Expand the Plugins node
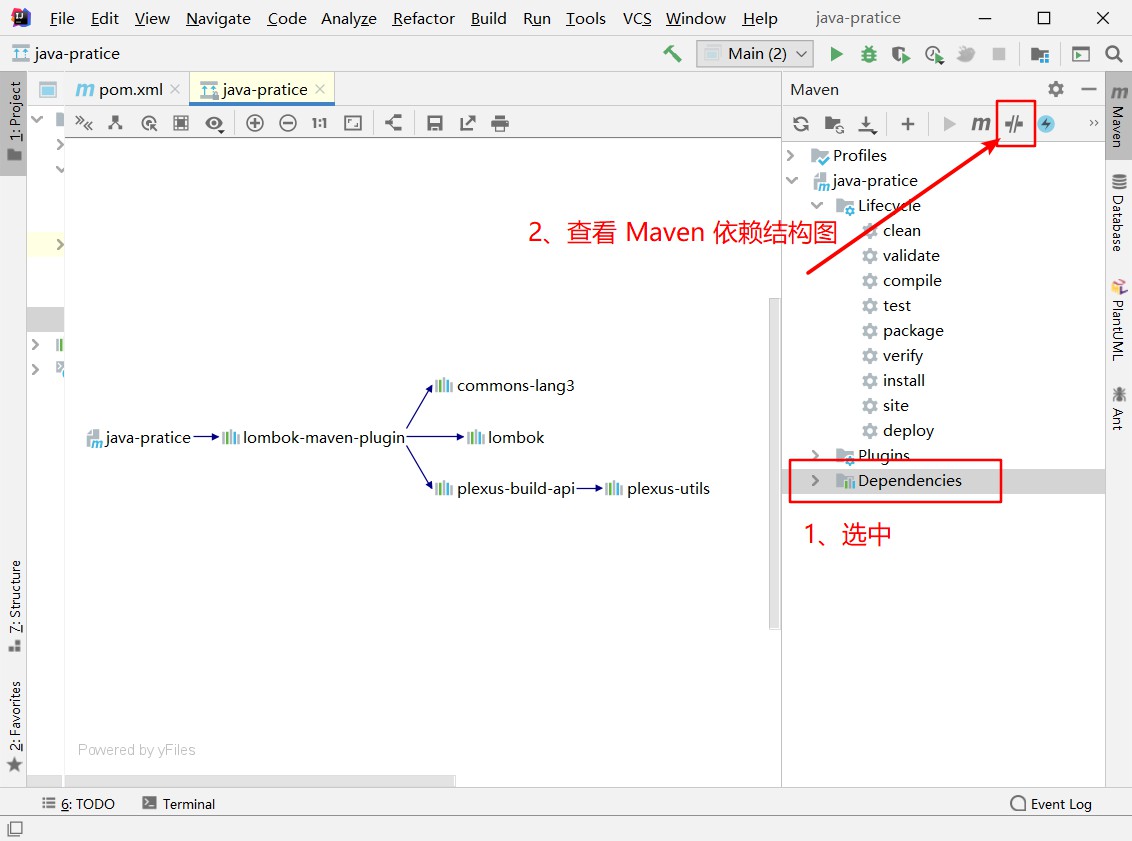 point(816,455)
